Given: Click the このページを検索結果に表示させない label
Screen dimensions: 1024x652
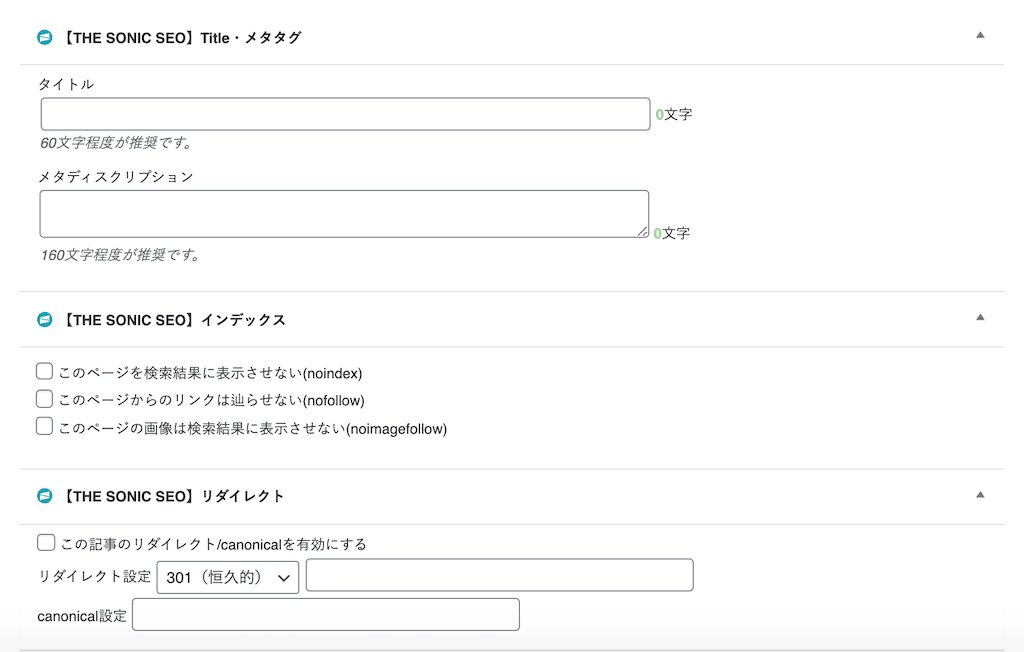Looking at the screenshot, I should click(210, 373).
